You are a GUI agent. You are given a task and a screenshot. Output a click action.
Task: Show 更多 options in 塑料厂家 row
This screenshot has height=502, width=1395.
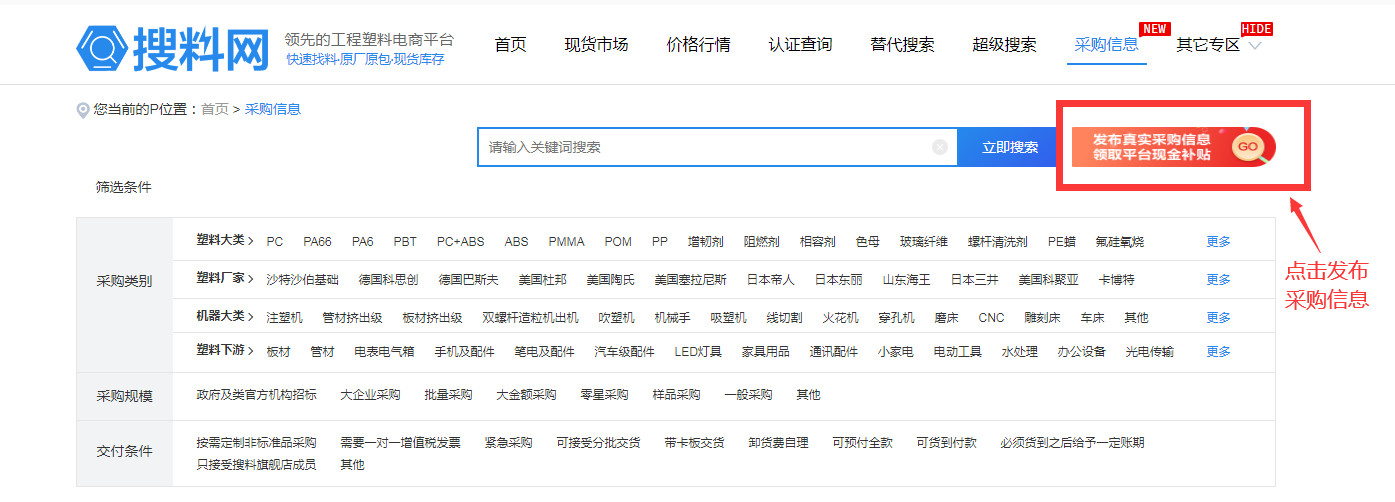pyautogui.click(x=1218, y=279)
